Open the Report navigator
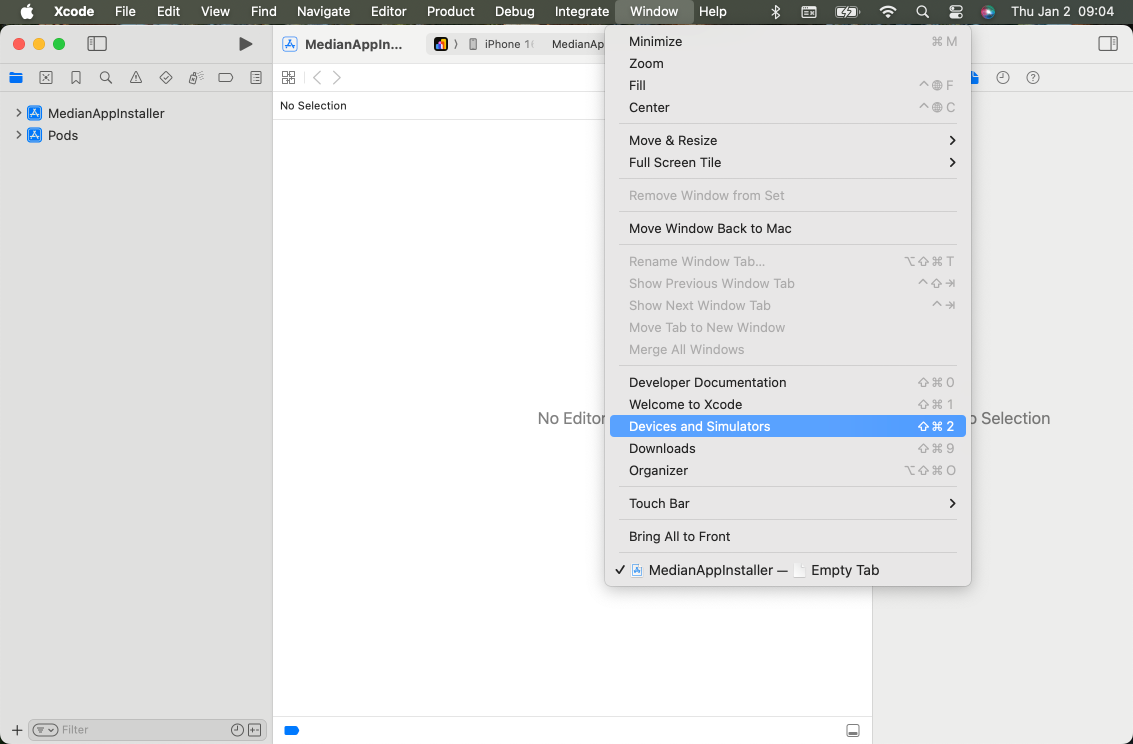This screenshot has height=744, width=1133. click(256, 77)
